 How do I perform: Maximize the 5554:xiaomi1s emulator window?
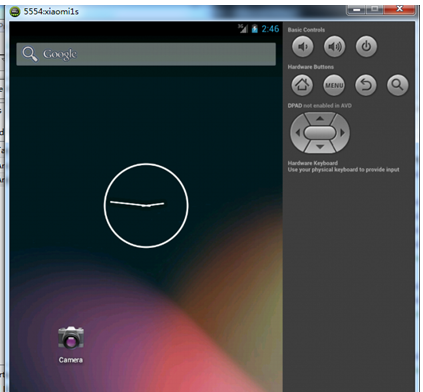[x=375, y=9]
